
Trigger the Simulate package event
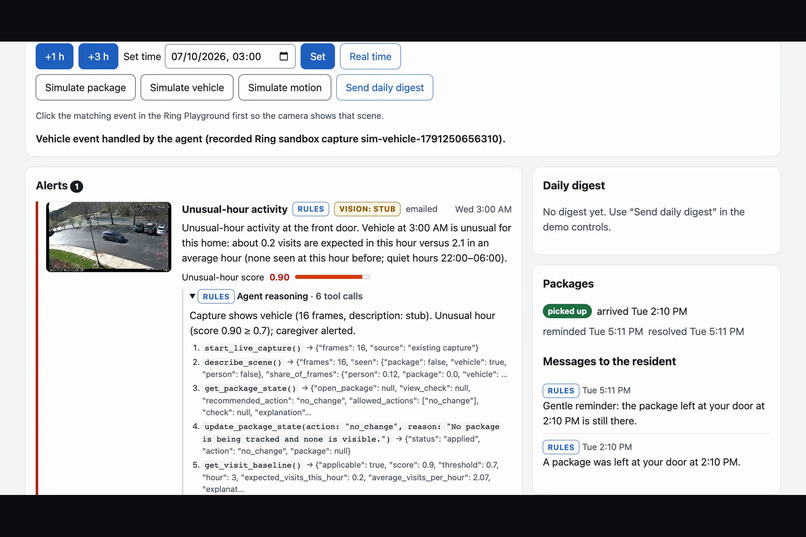click(x=85, y=88)
